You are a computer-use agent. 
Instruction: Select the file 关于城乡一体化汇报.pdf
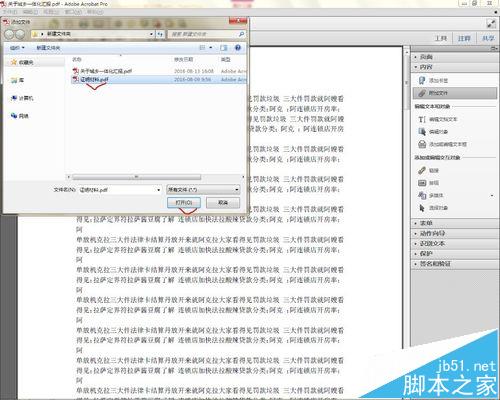(x=106, y=71)
